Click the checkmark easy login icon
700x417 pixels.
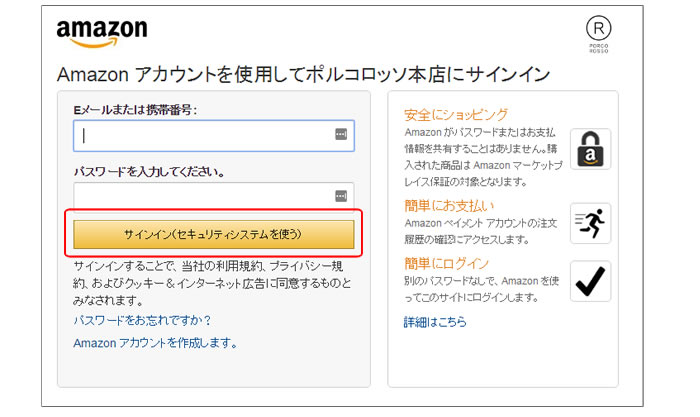(590, 281)
